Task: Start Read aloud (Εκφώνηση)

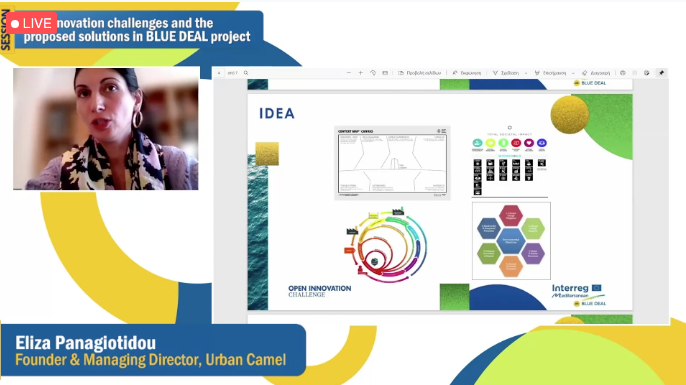Action: point(467,73)
